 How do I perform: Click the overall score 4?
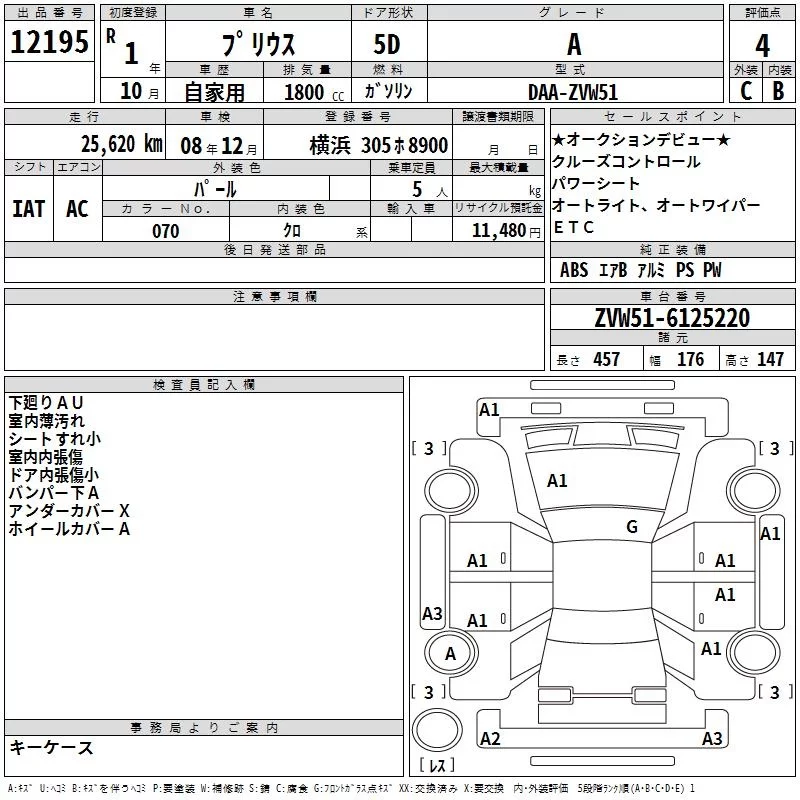(762, 45)
